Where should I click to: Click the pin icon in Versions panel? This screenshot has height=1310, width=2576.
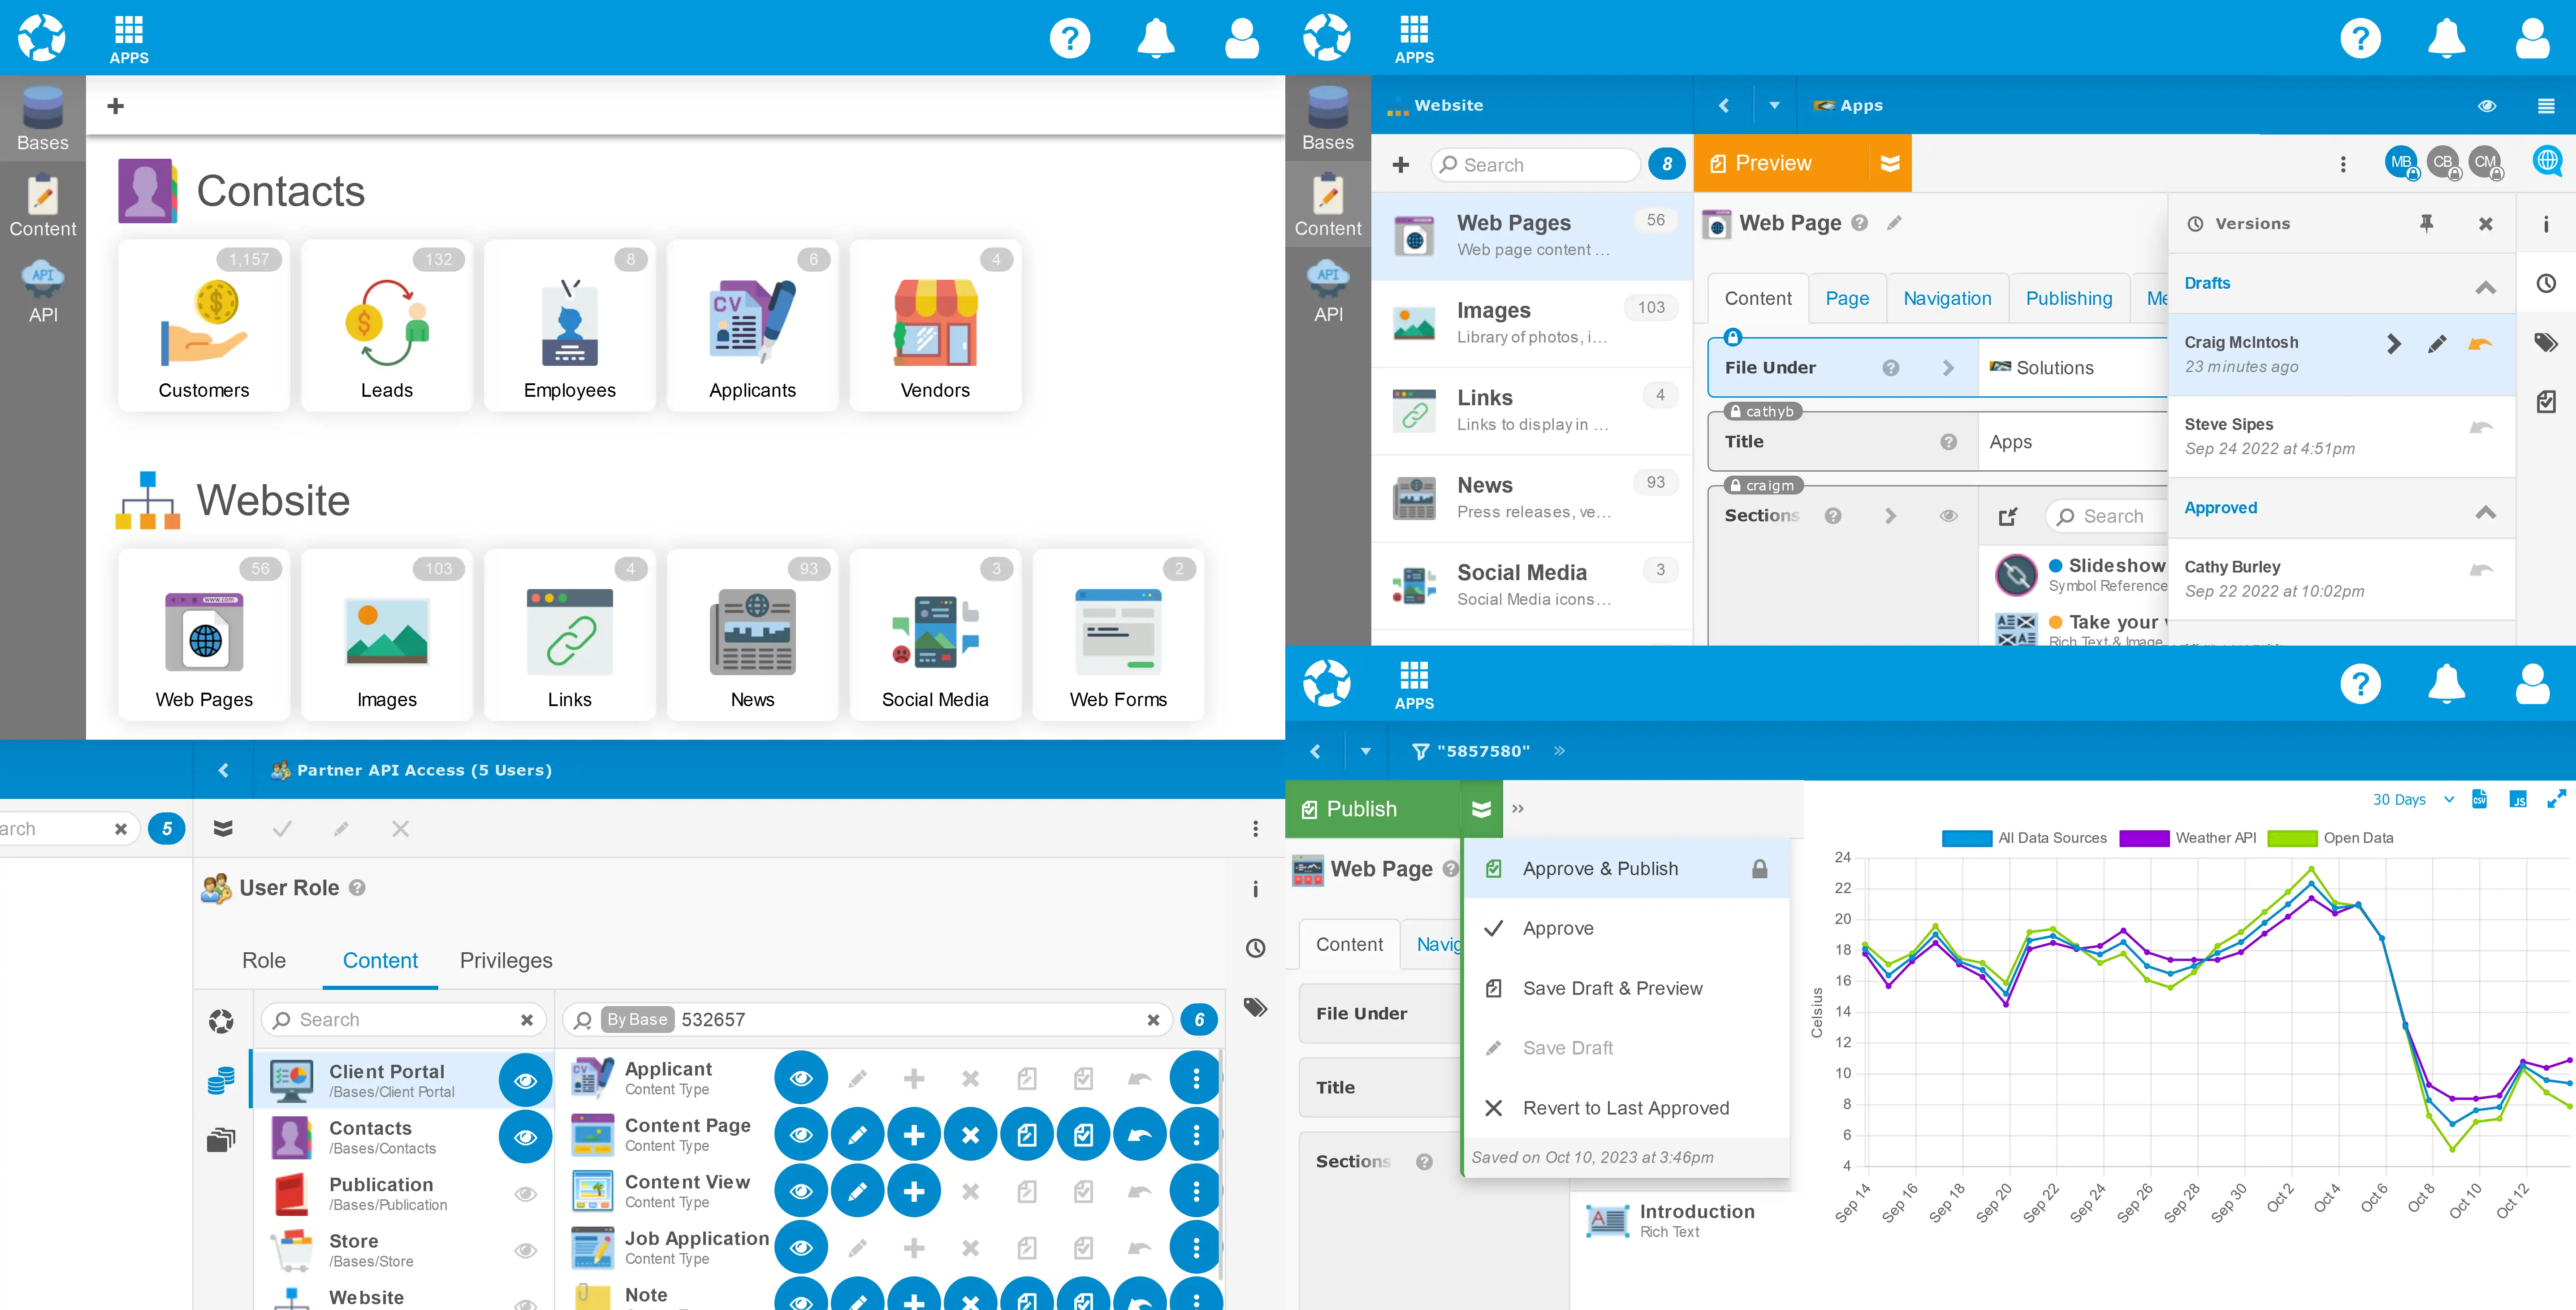(2426, 223)
